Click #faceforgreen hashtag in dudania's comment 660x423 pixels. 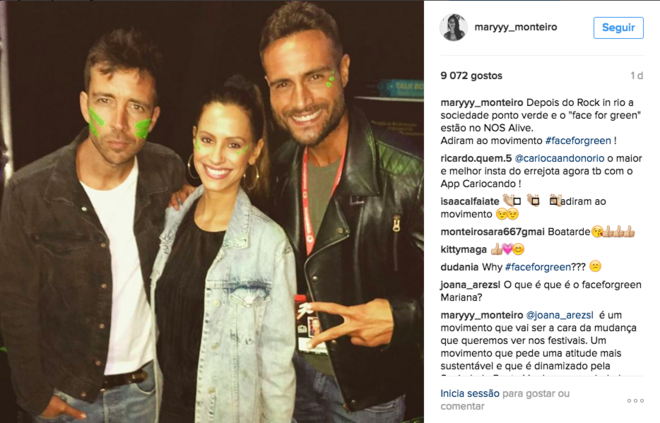[538, 267]
